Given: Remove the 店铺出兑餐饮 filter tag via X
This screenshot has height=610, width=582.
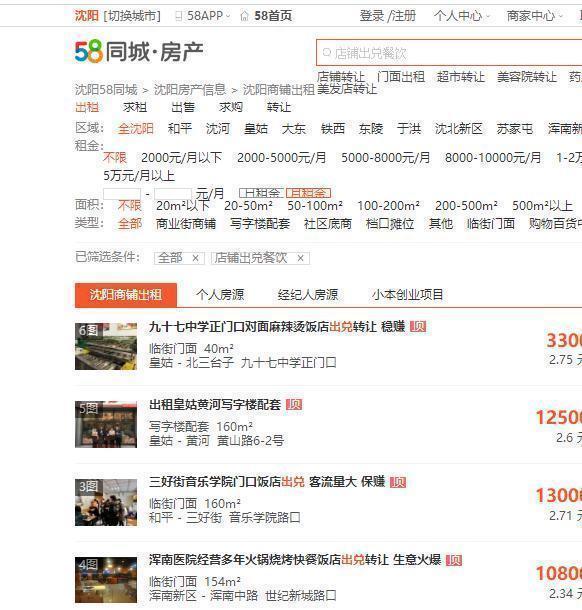Looking at the screenshot, I should click(x=300, y=258).
